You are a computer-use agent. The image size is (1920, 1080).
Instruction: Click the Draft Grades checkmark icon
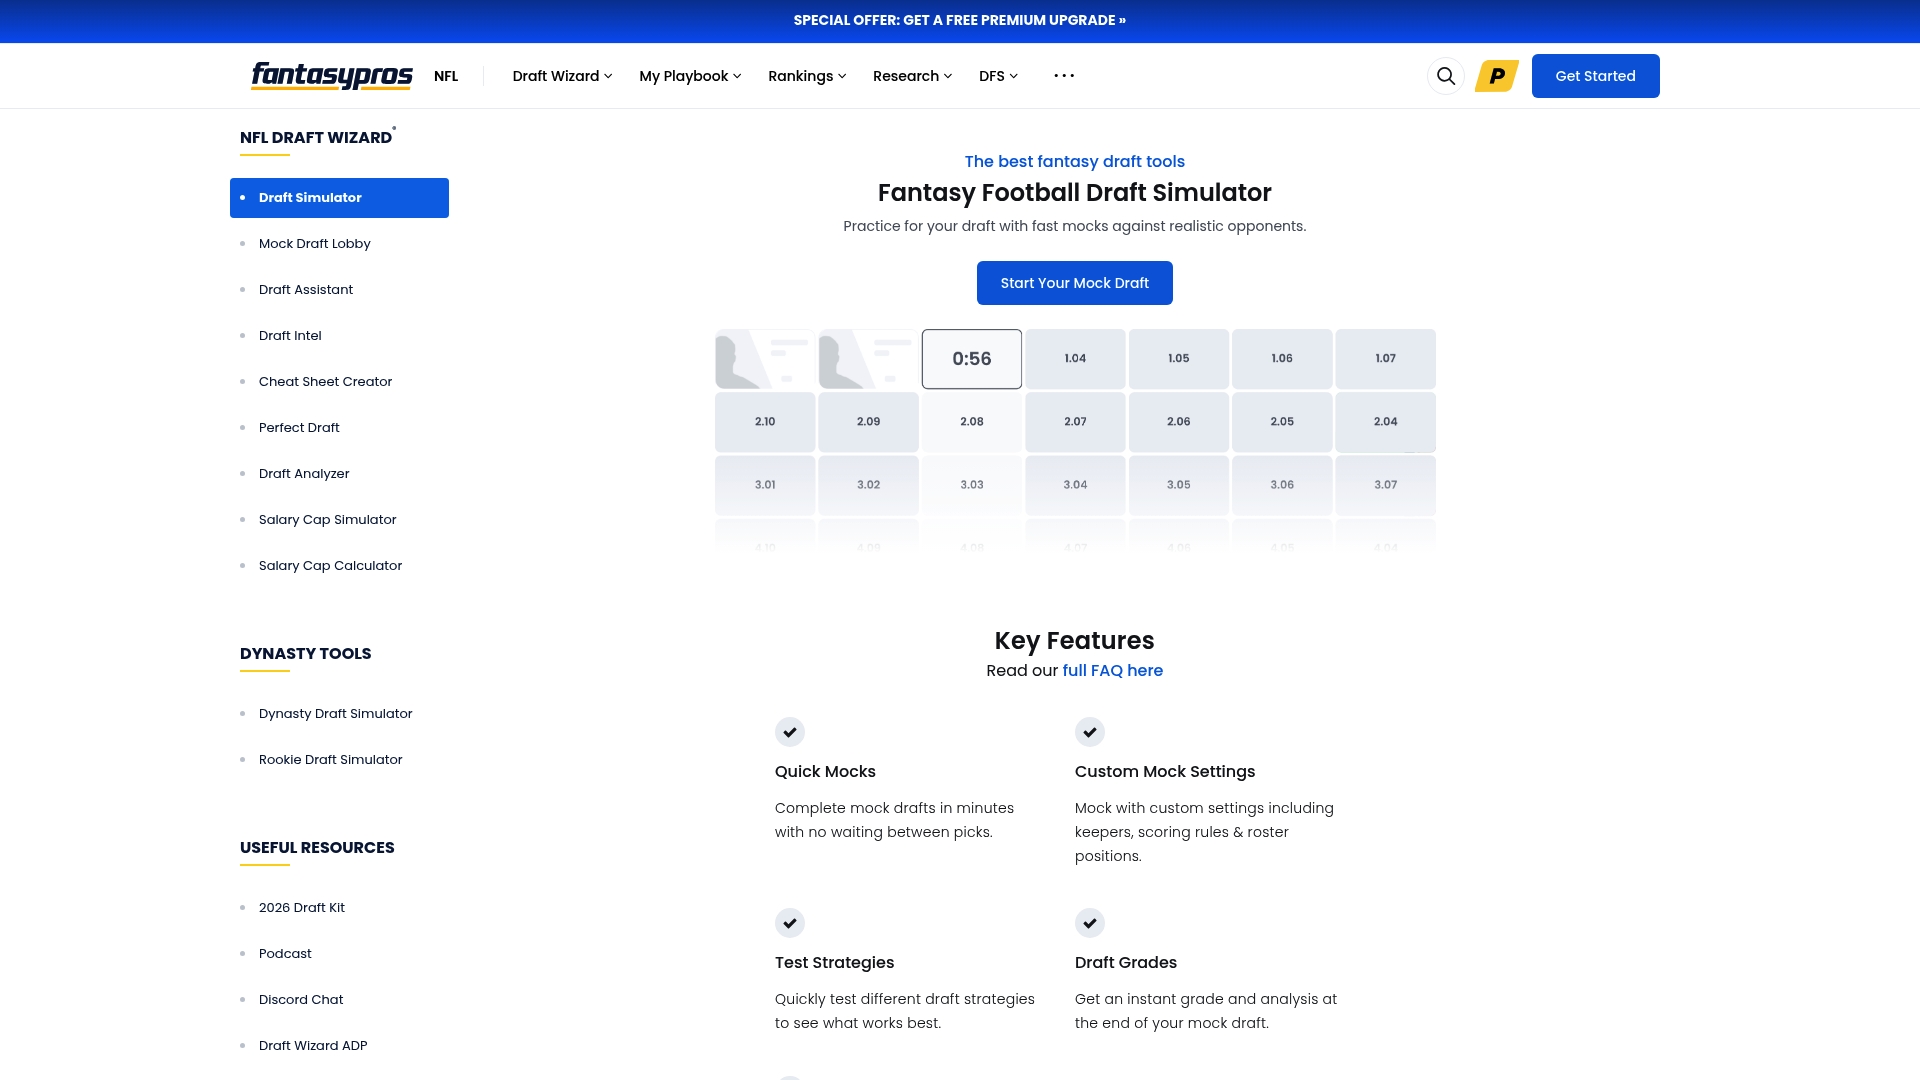tap(1090, 923)
